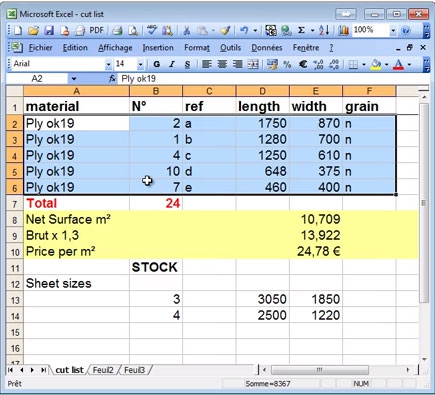
Task: Switch to the Feuil2 sheet tab
Action: coord(103,370)
